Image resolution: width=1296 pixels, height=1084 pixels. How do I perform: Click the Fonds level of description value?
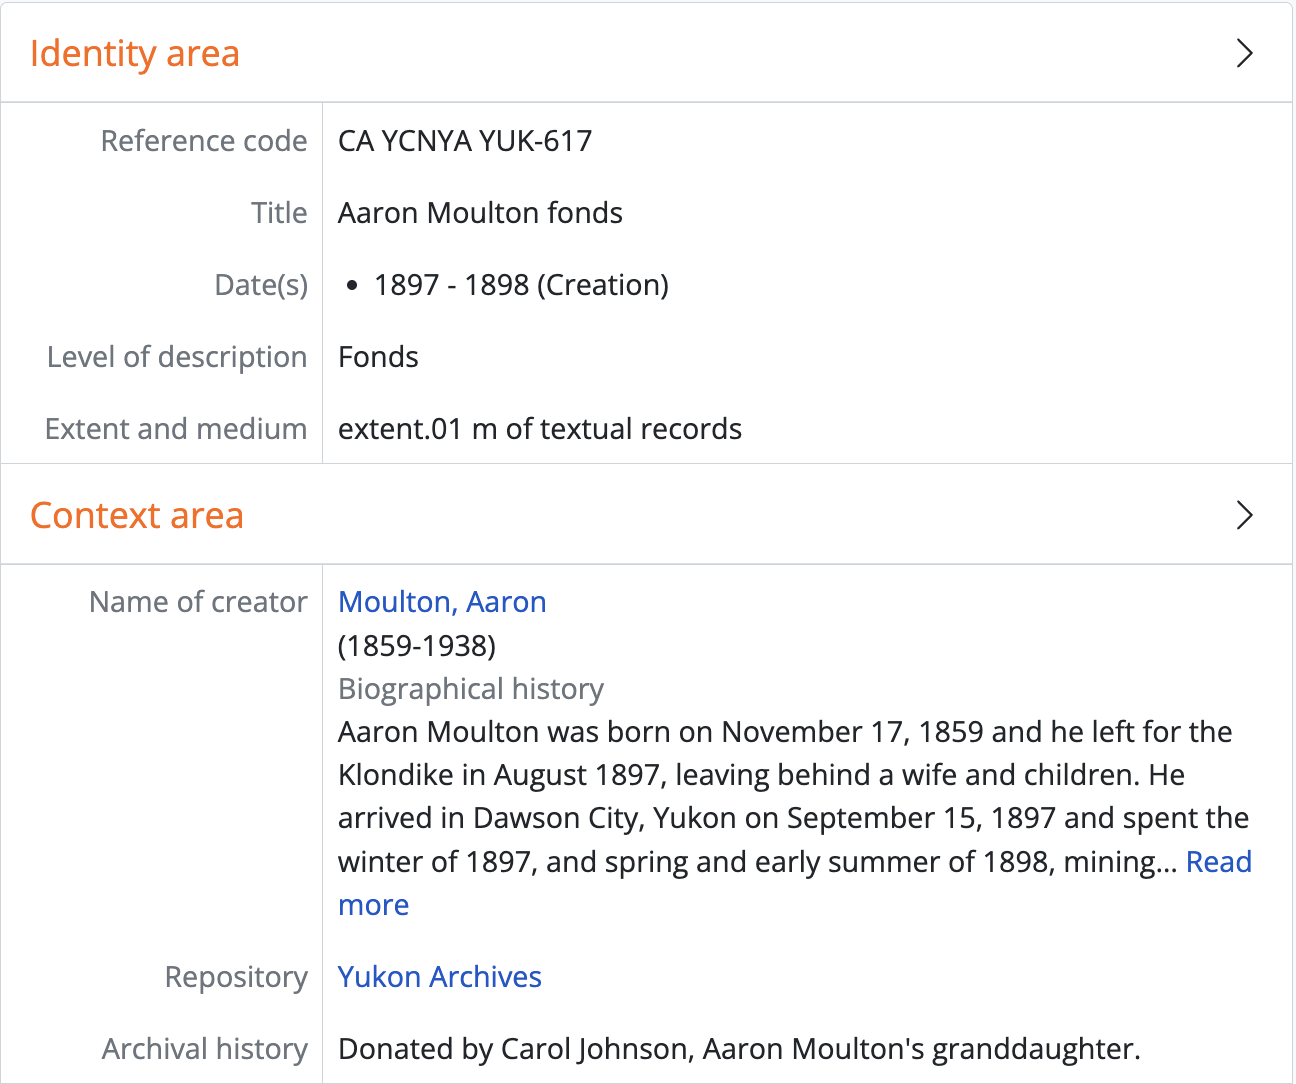[378, 357]
